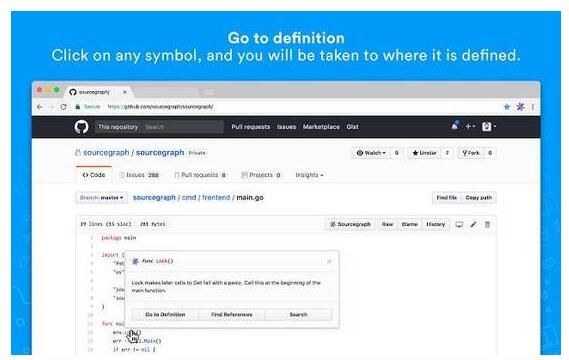Viewport: 569px width, 360px height.
Task: Open the file History
Action: point(435,224)
